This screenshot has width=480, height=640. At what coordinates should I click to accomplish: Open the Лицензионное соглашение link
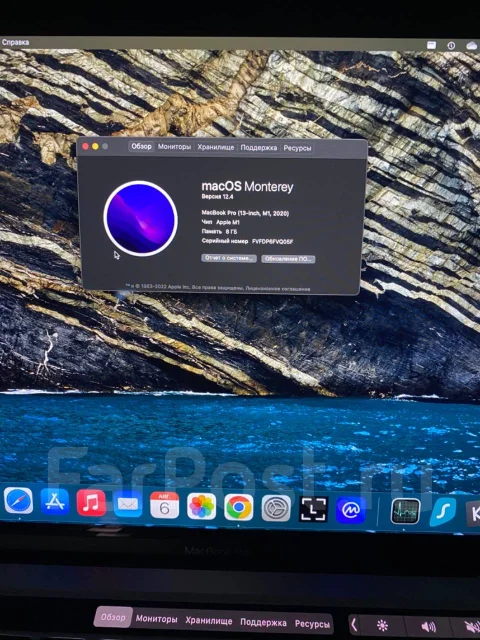point(278,289)
